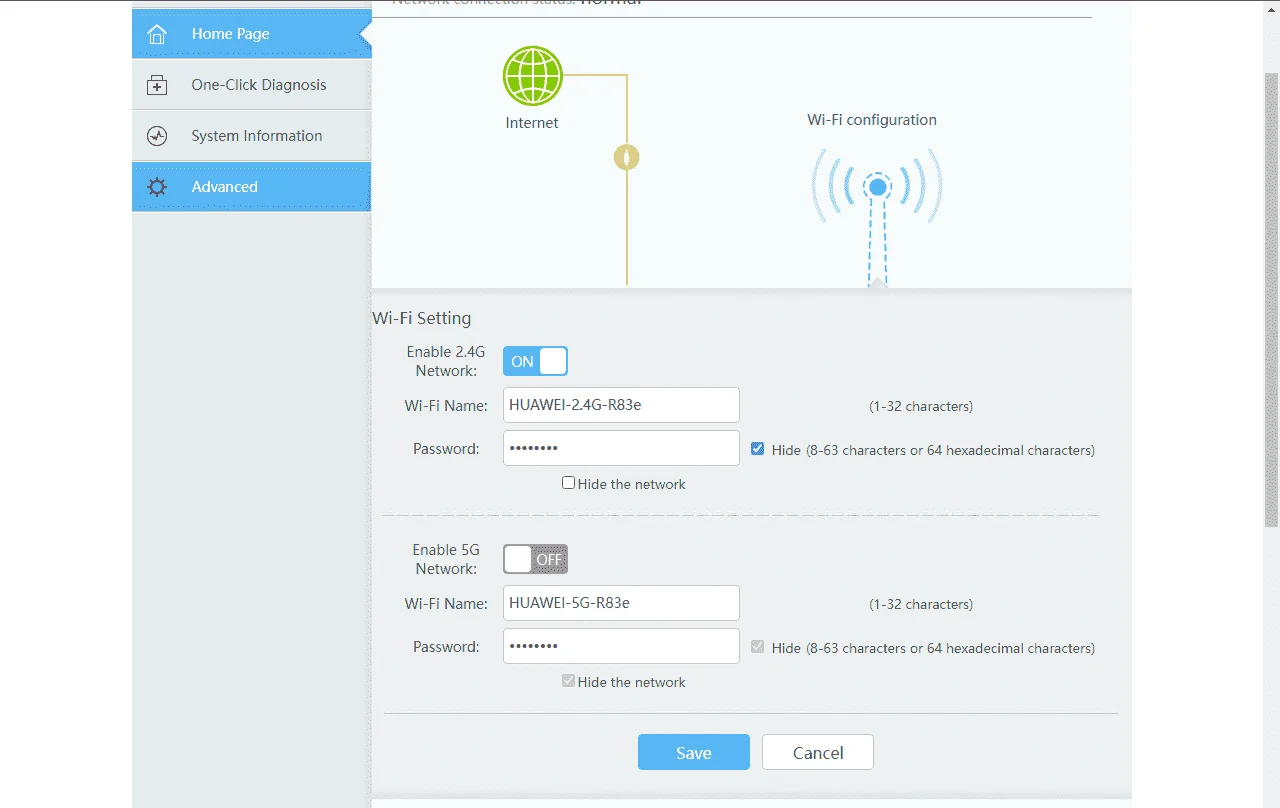Viewport: 1280px width, 808px height.
Task: Cancel the Wi-Fi setting changes
Action: click(818, 752)
